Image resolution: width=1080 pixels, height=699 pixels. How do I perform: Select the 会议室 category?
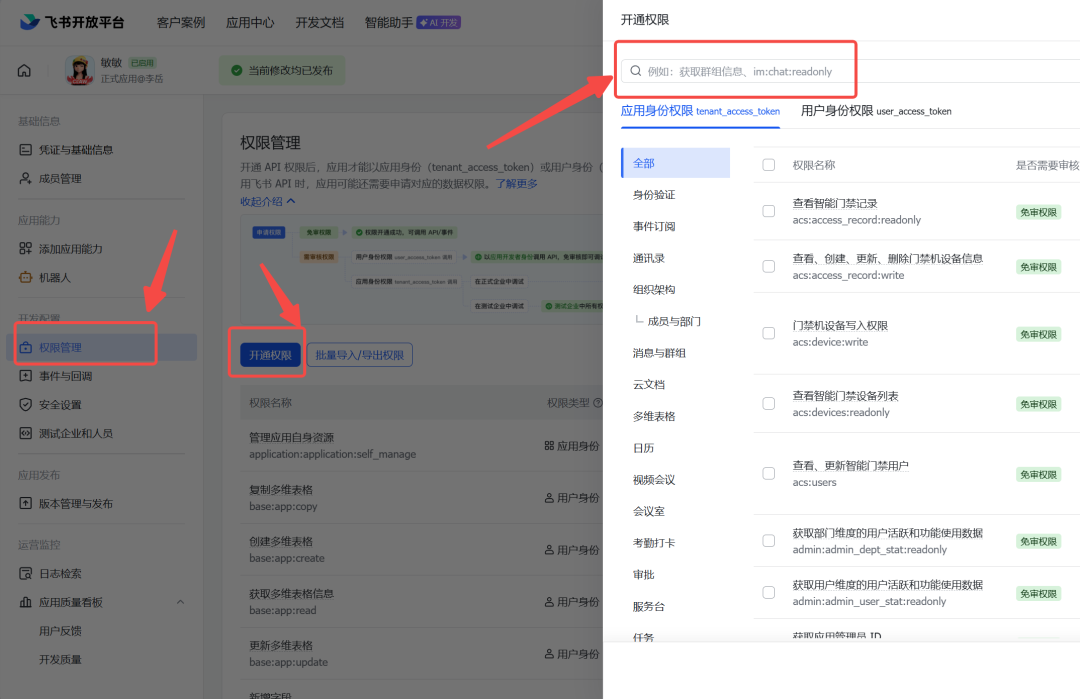(x=649, y=512)
